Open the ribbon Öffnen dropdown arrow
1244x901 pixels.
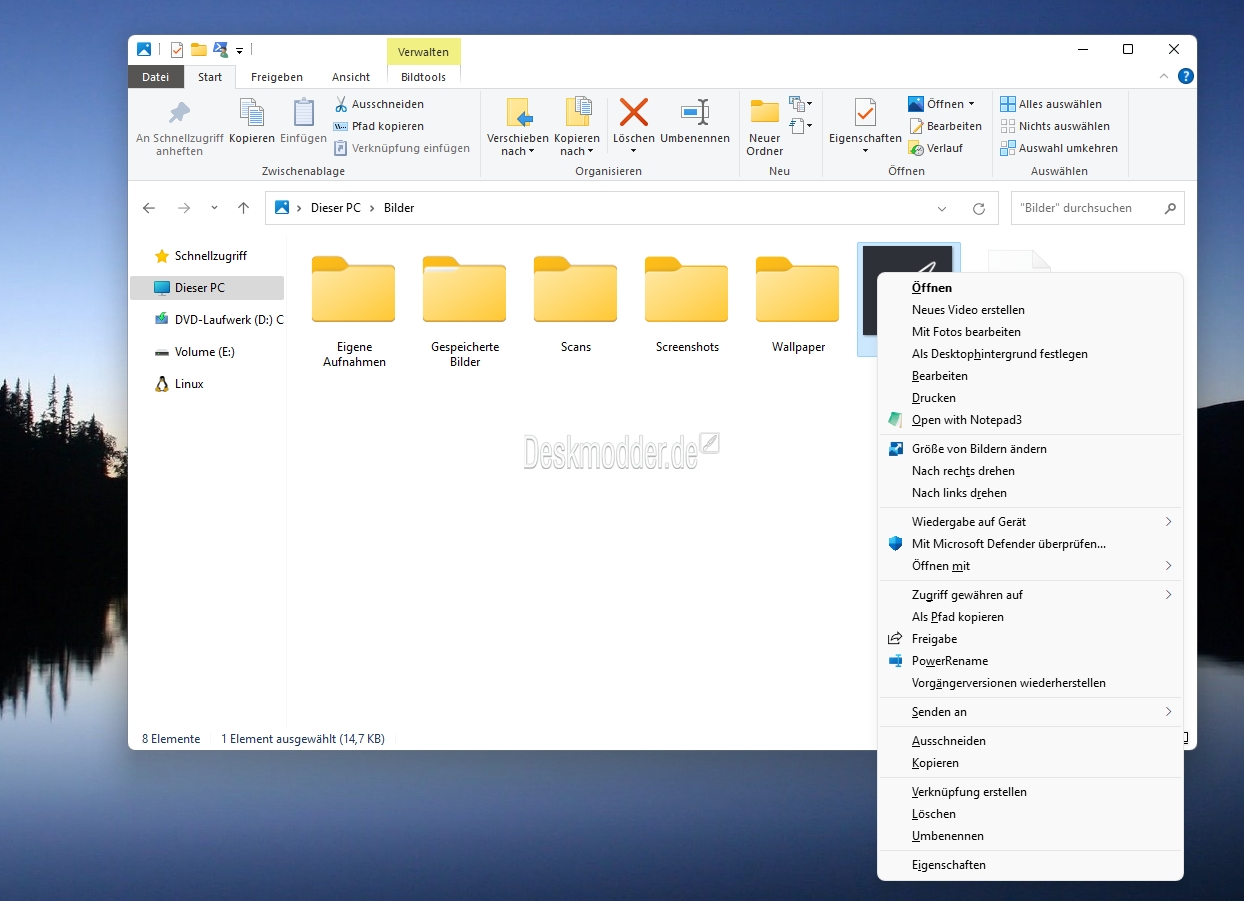pyautogui.click(x=971, y=104)
